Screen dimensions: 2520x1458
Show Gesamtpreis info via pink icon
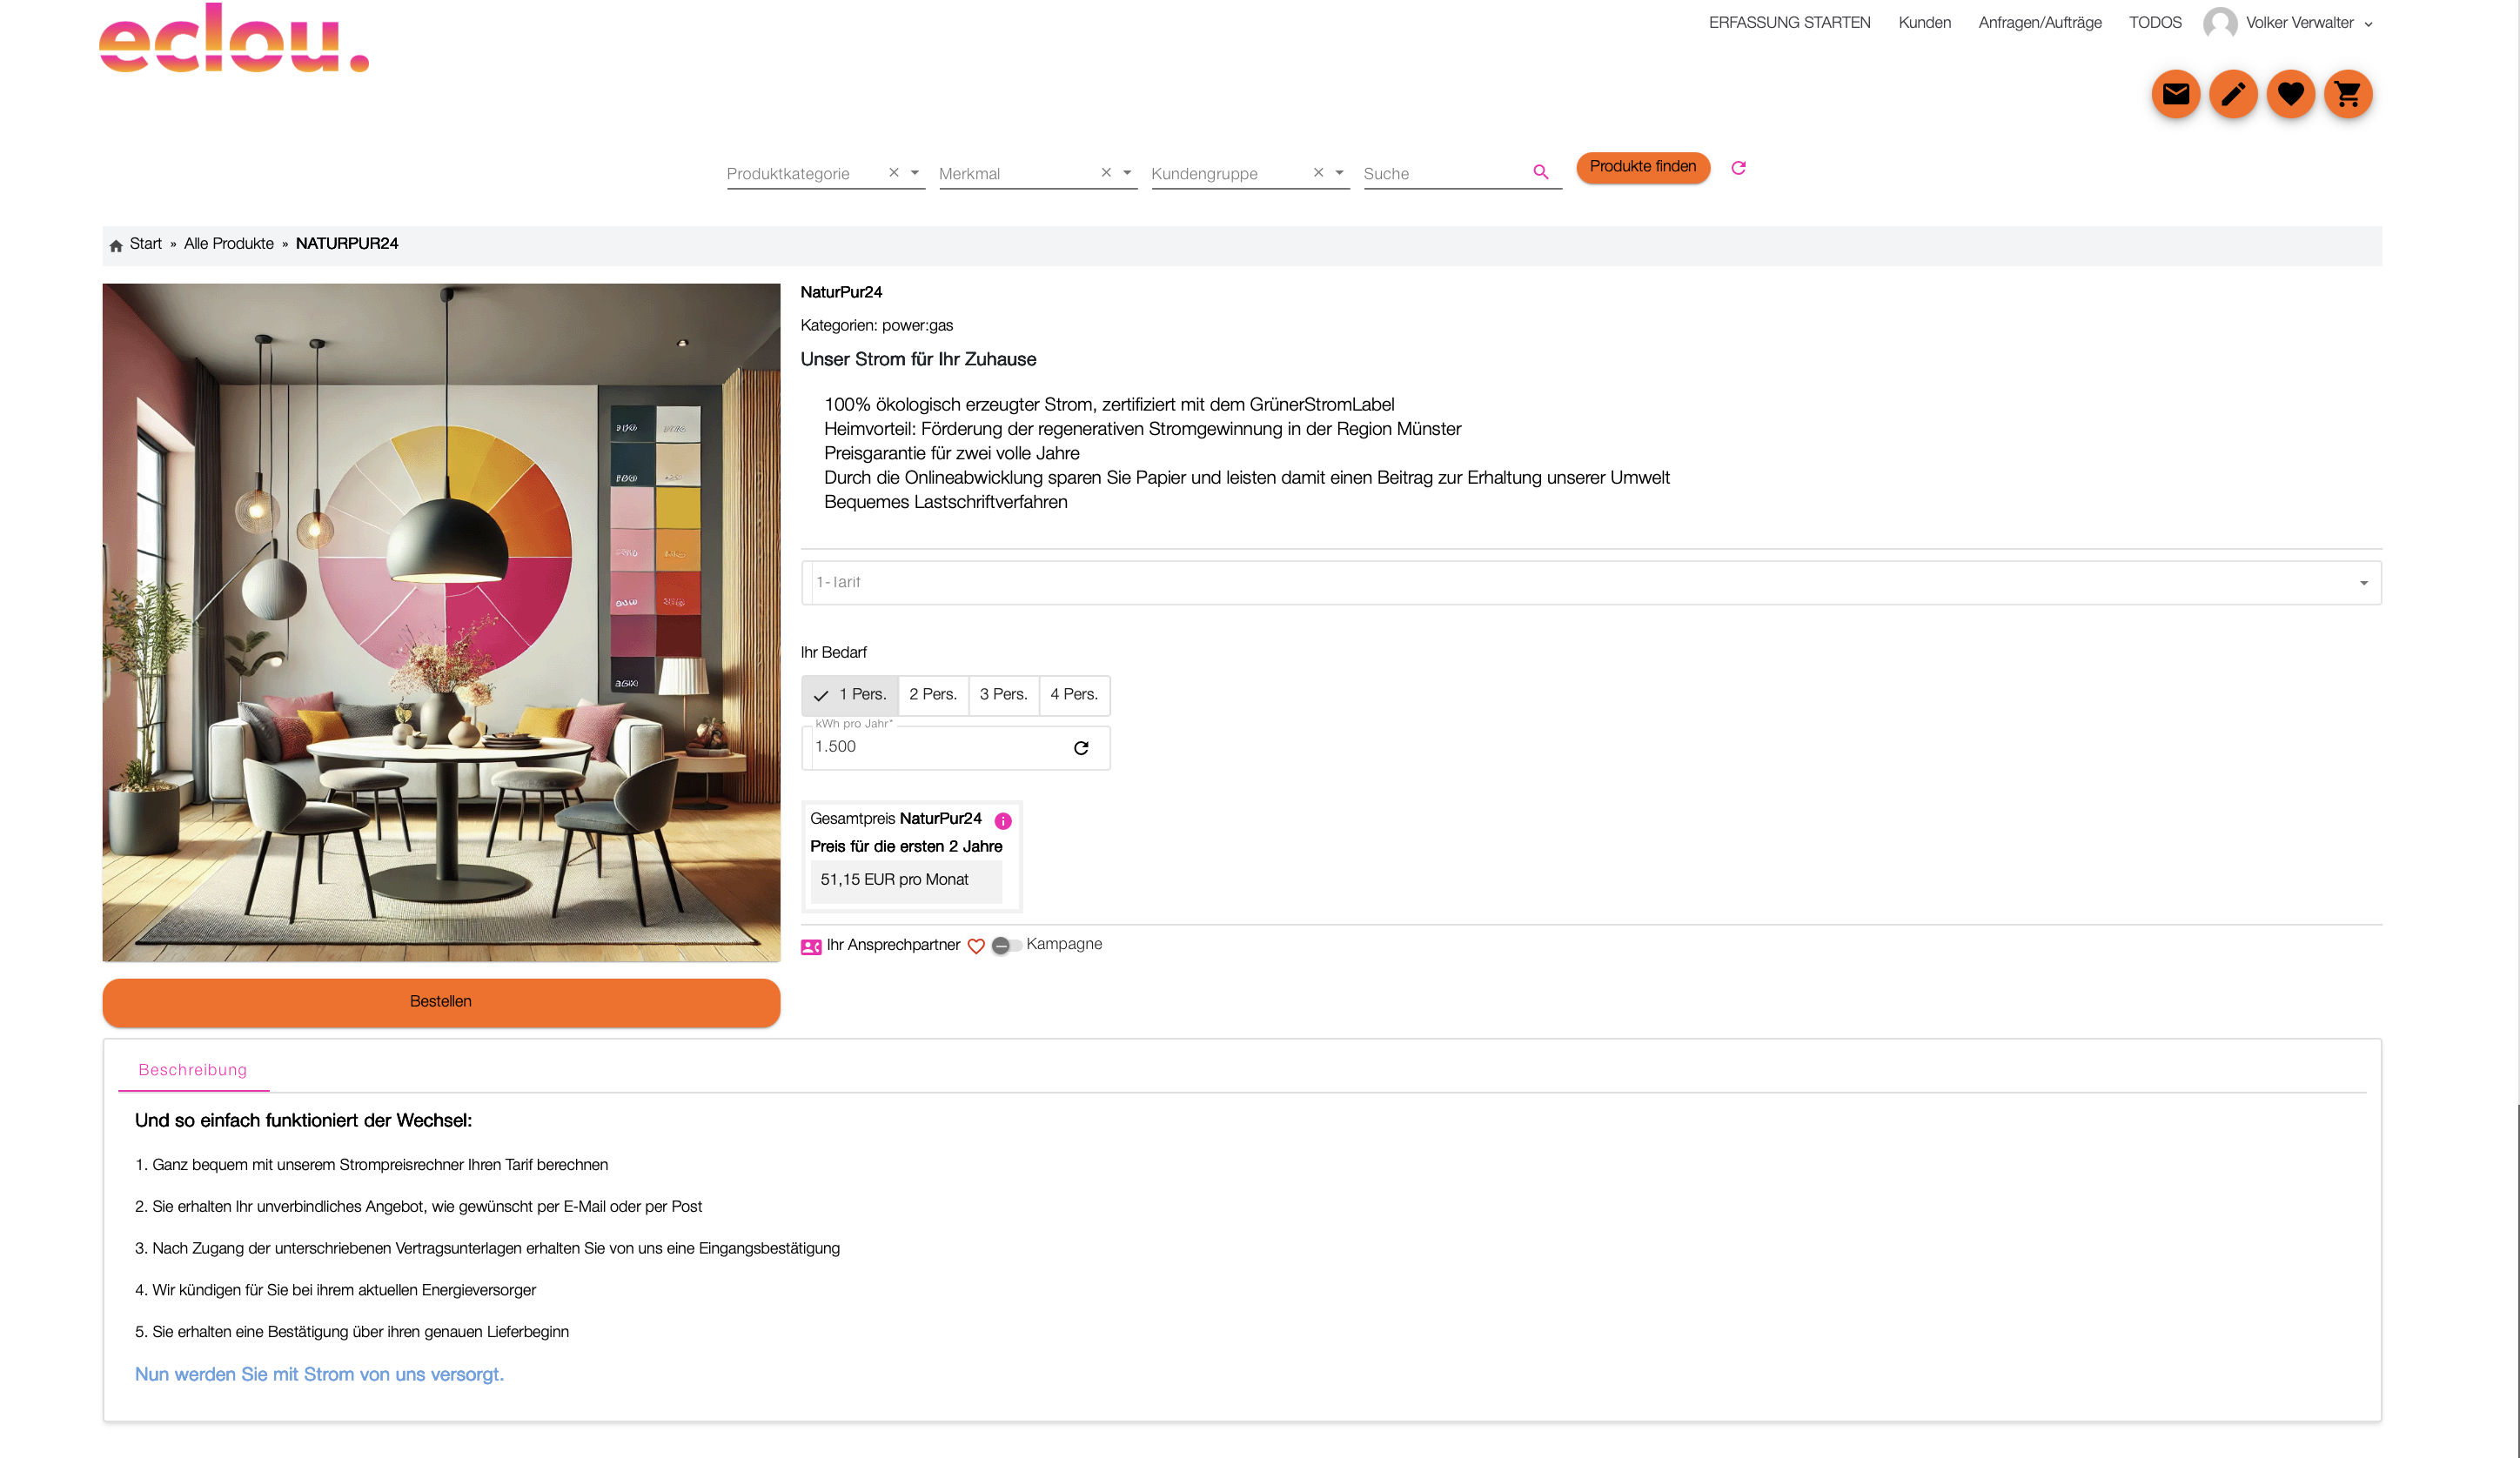pyautogui.click(x=1003, y=821)
